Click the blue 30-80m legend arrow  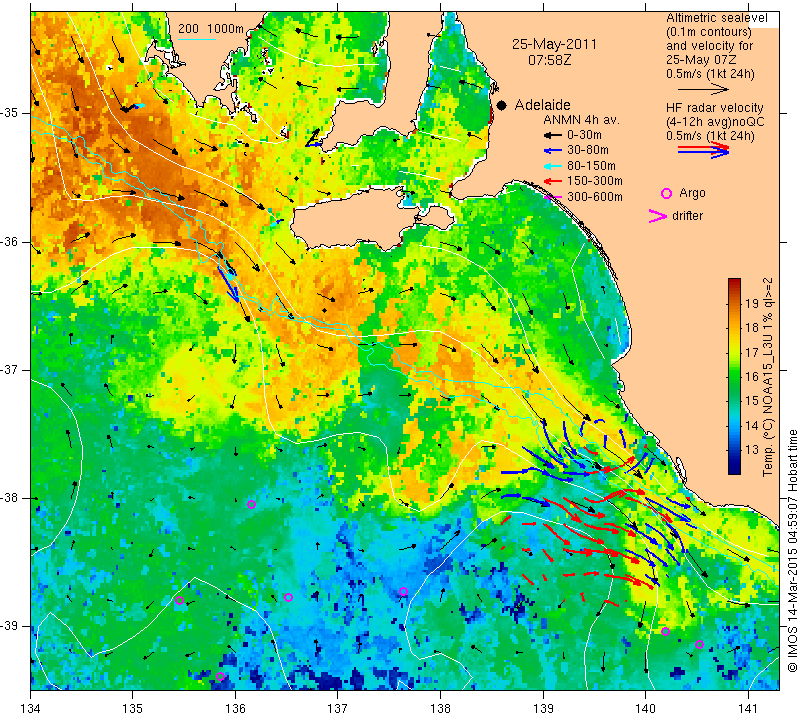552,151
